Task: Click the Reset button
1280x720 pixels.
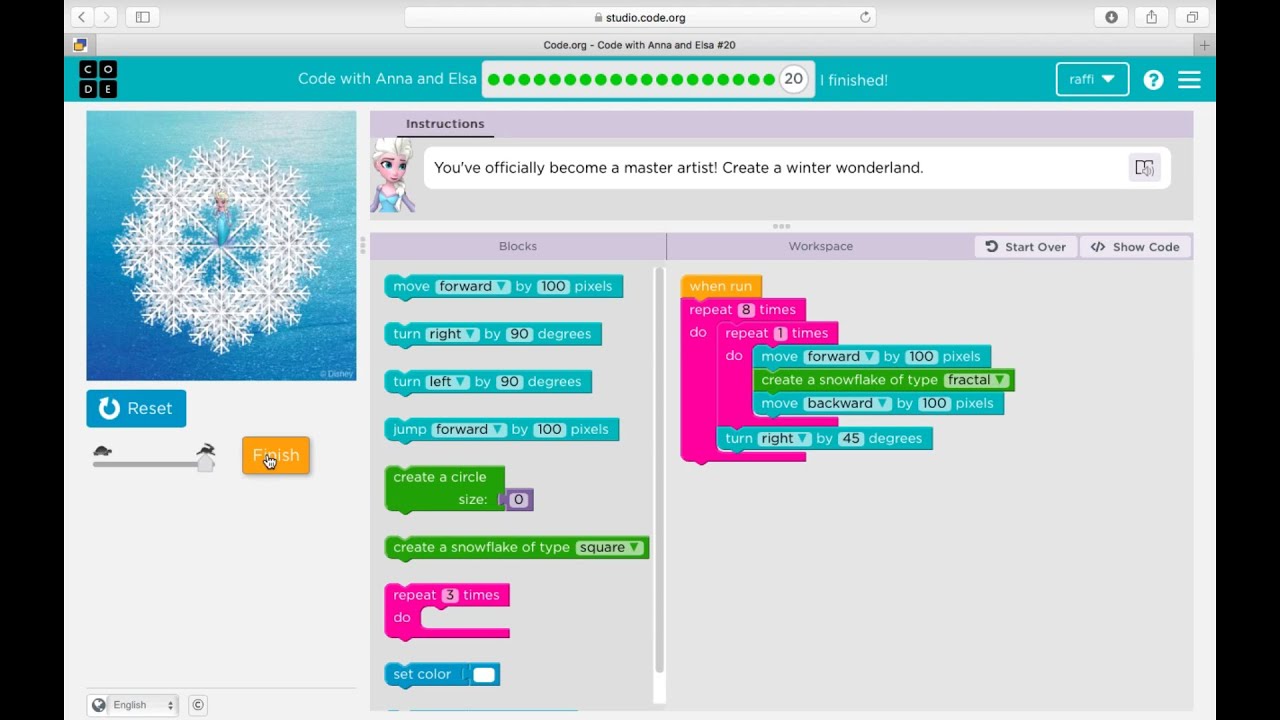Action: click(x=136, y=408)
